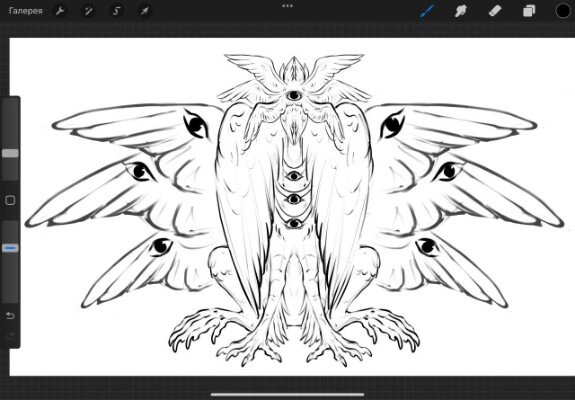Select the Eraser tool
Image resolution: width=575 pixels, height=400 pixels.
coord(495,11)
